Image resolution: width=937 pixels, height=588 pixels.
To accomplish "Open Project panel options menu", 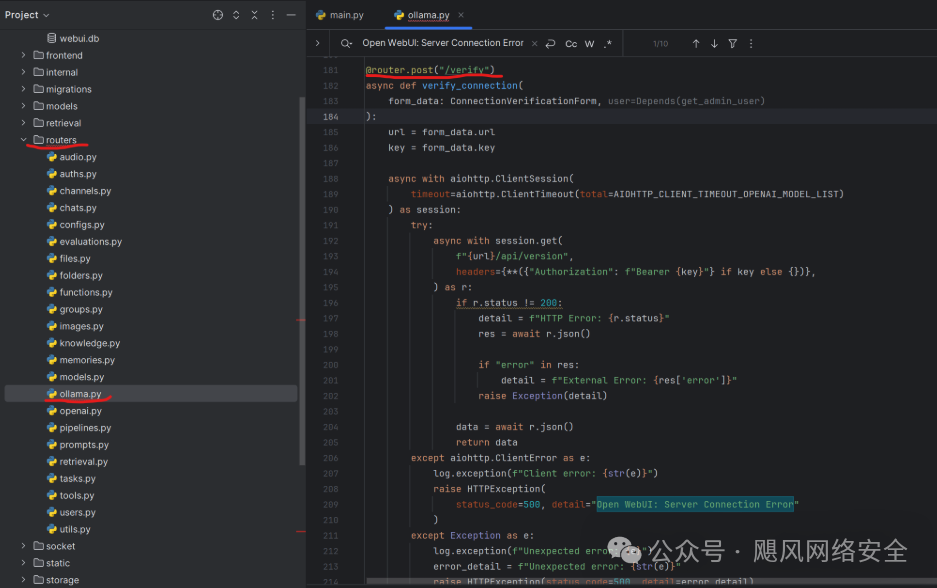I will 272,15.
